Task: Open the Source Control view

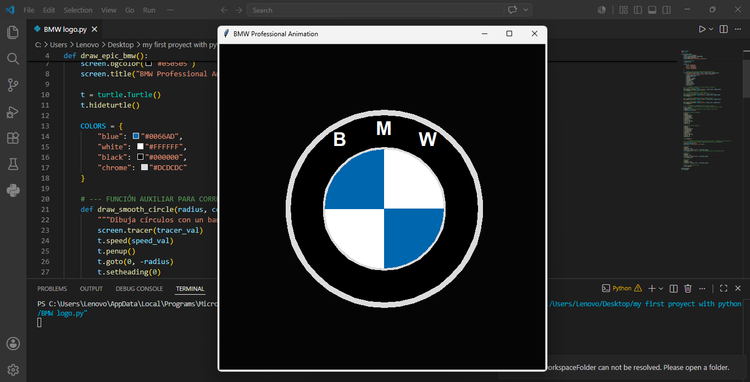Action: coord(13,85)
